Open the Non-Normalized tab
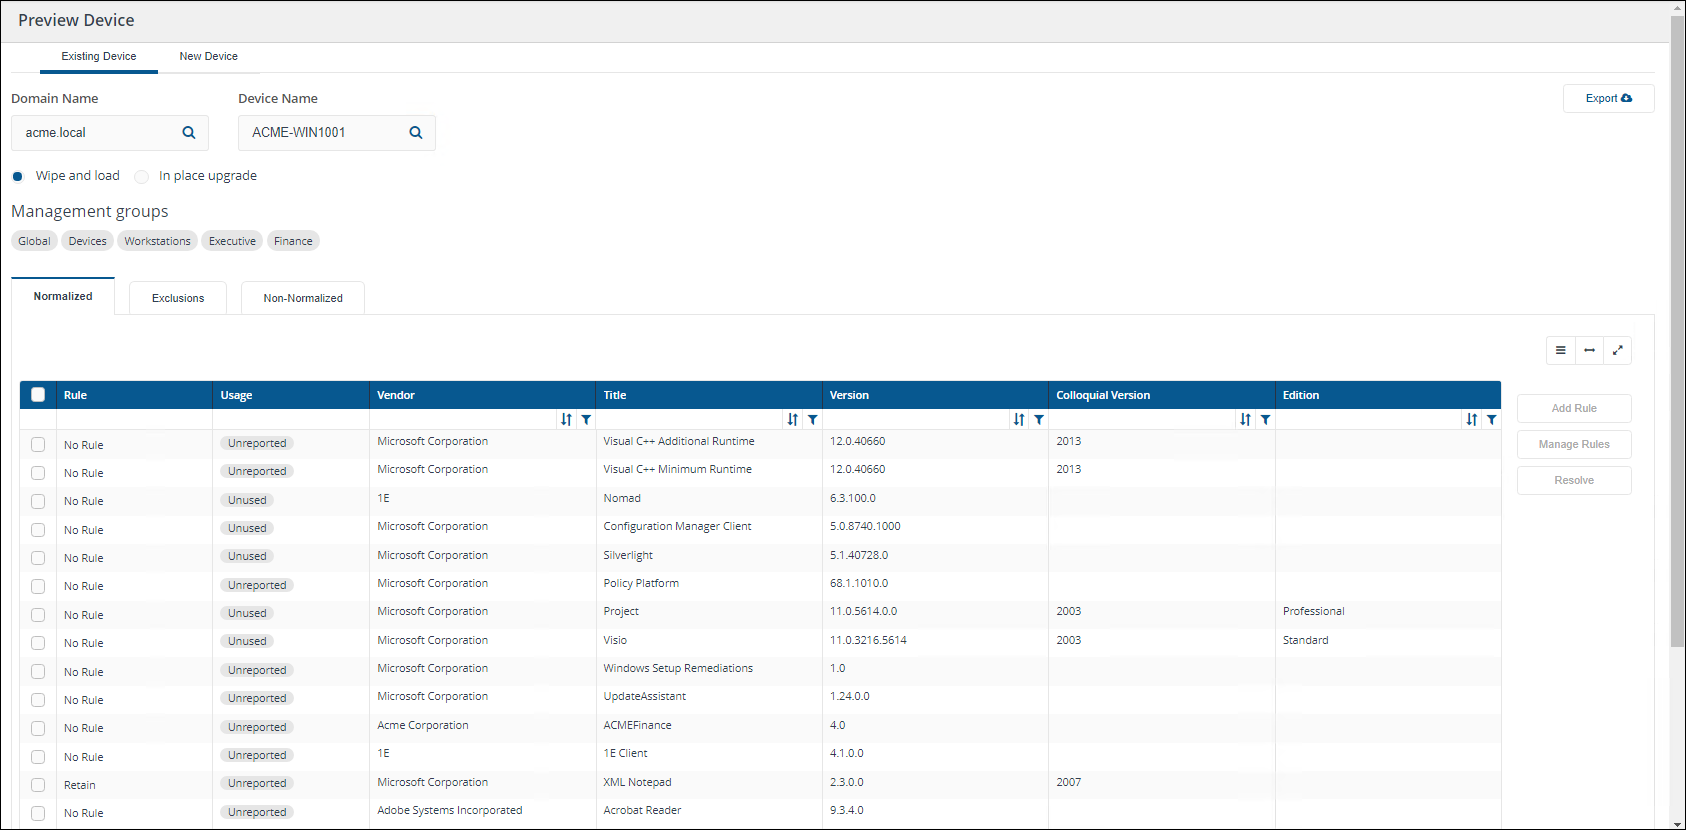Screen dimensions: 1686x830 click(303, 298)
